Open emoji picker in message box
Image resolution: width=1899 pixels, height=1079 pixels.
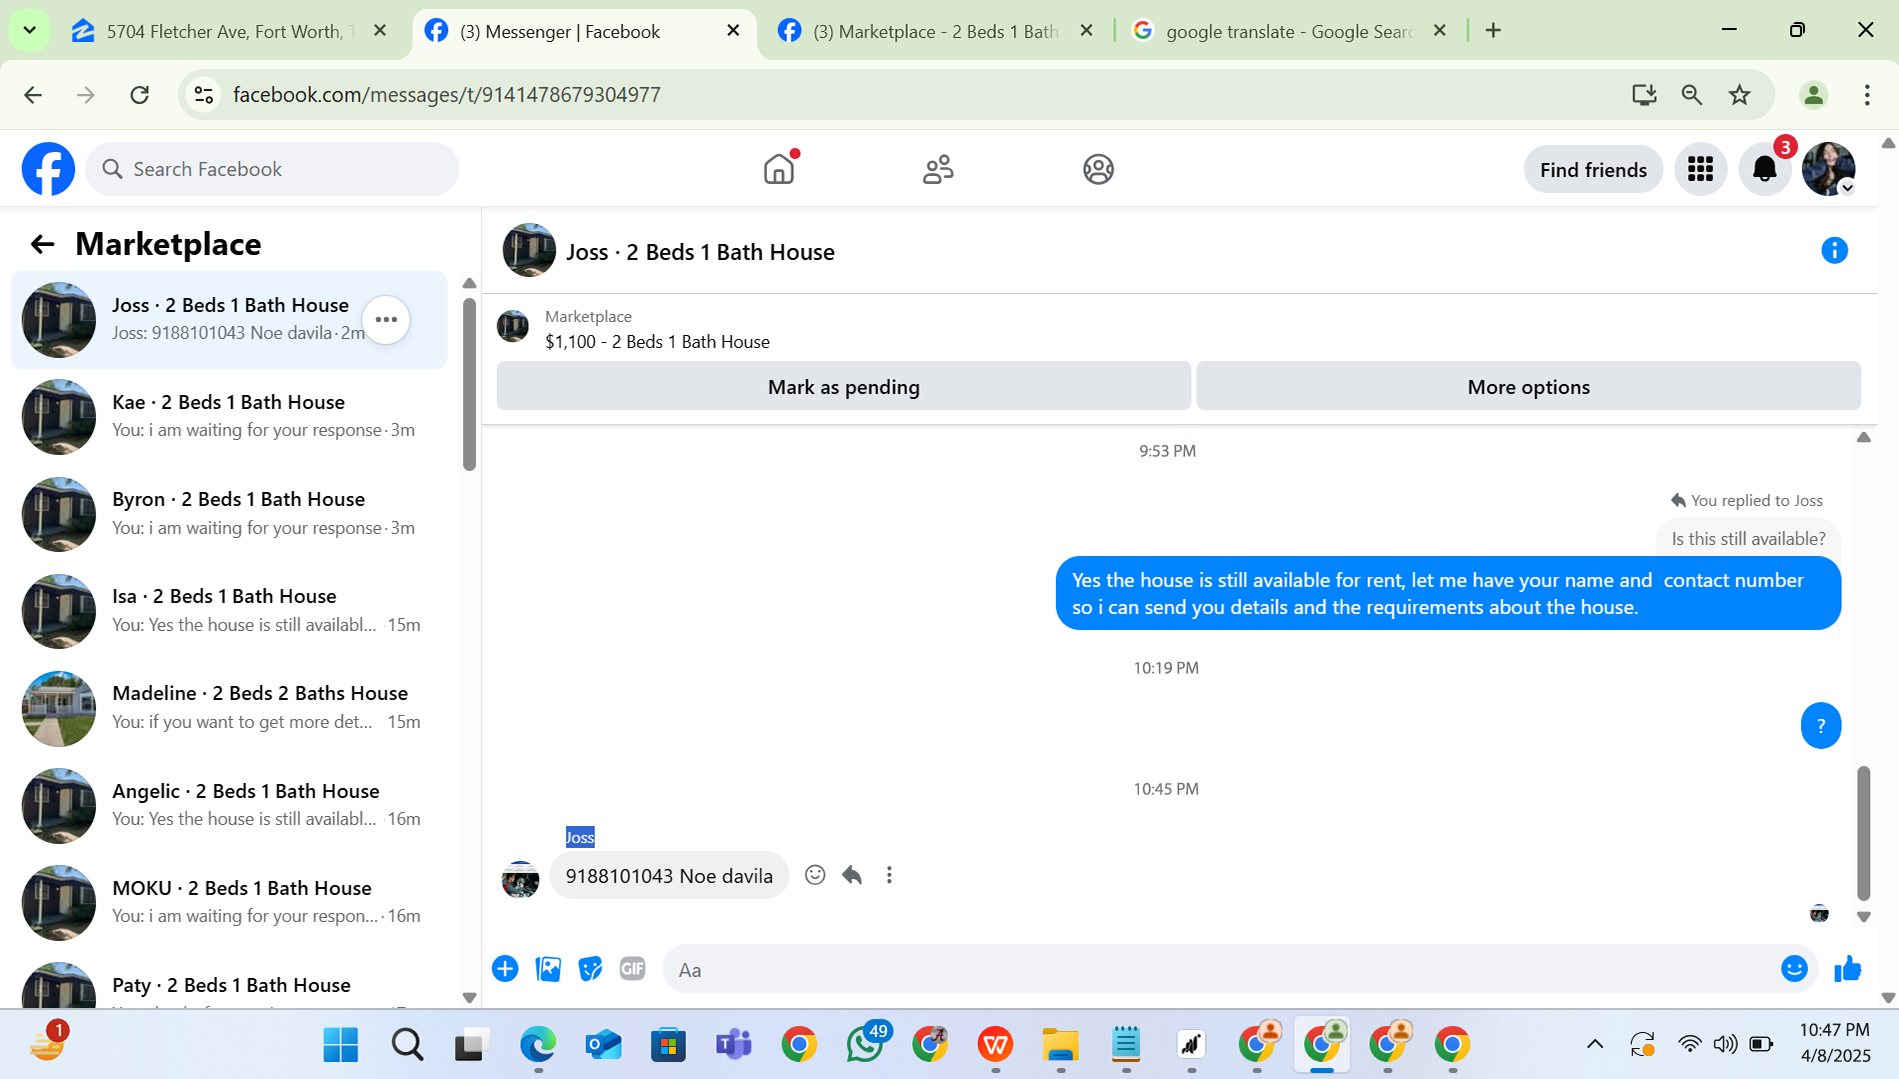point(1794,969)
